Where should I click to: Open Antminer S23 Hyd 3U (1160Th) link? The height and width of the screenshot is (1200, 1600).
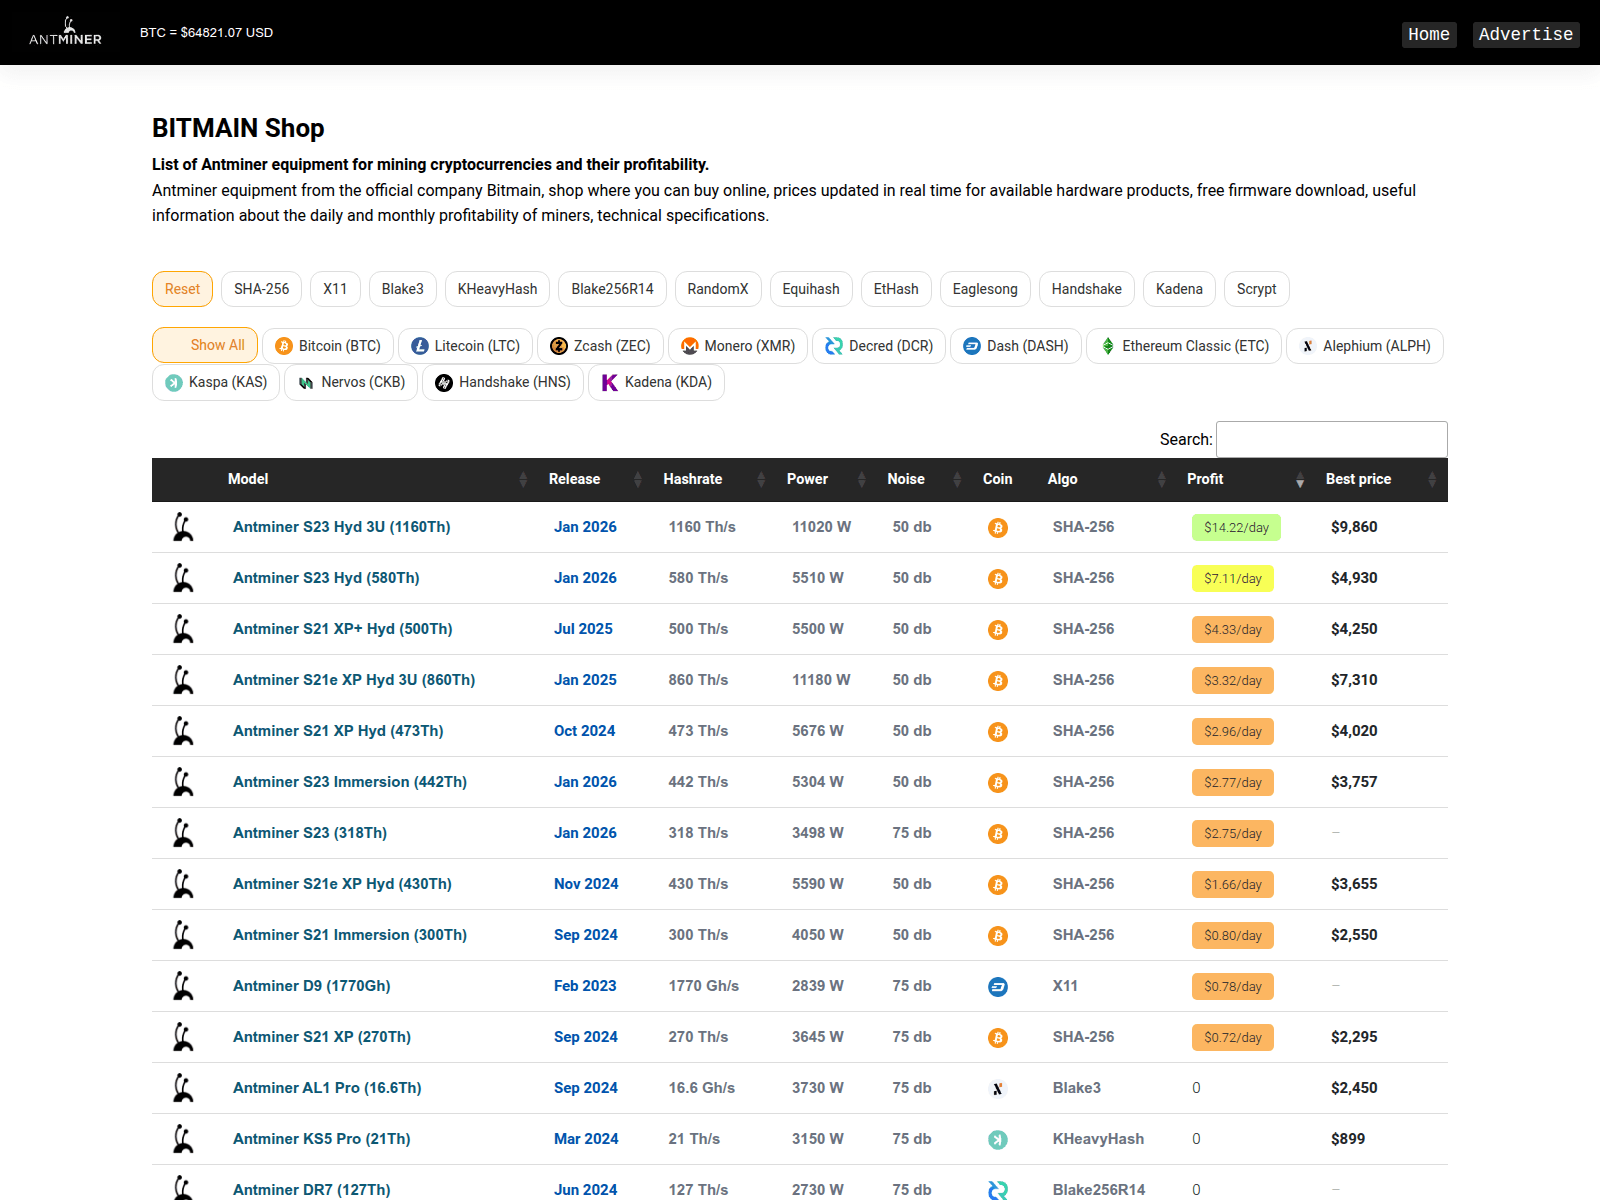(x=342, y=527)
